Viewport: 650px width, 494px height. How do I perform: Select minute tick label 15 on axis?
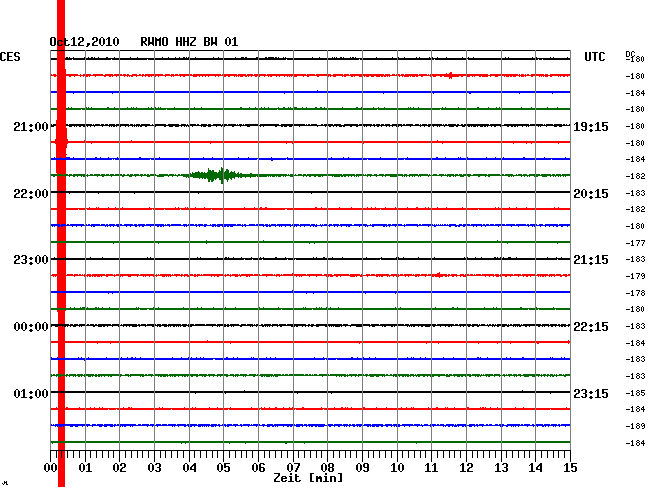click(570, 468)
